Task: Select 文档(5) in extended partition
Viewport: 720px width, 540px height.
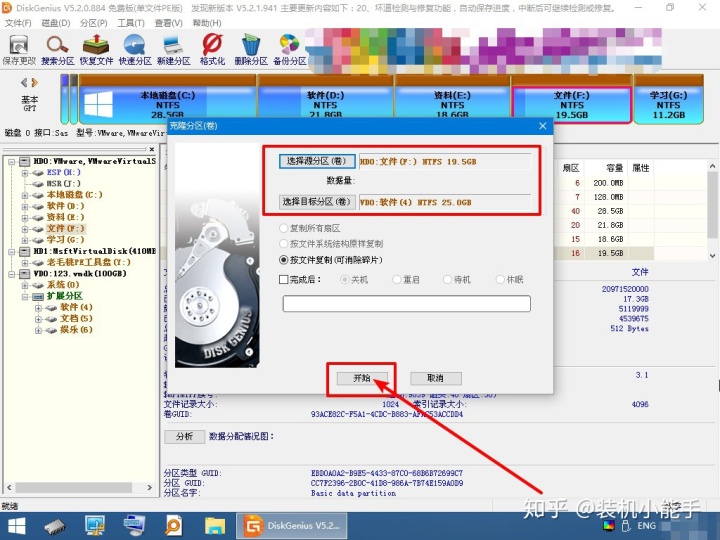Action: pos(76,318)
